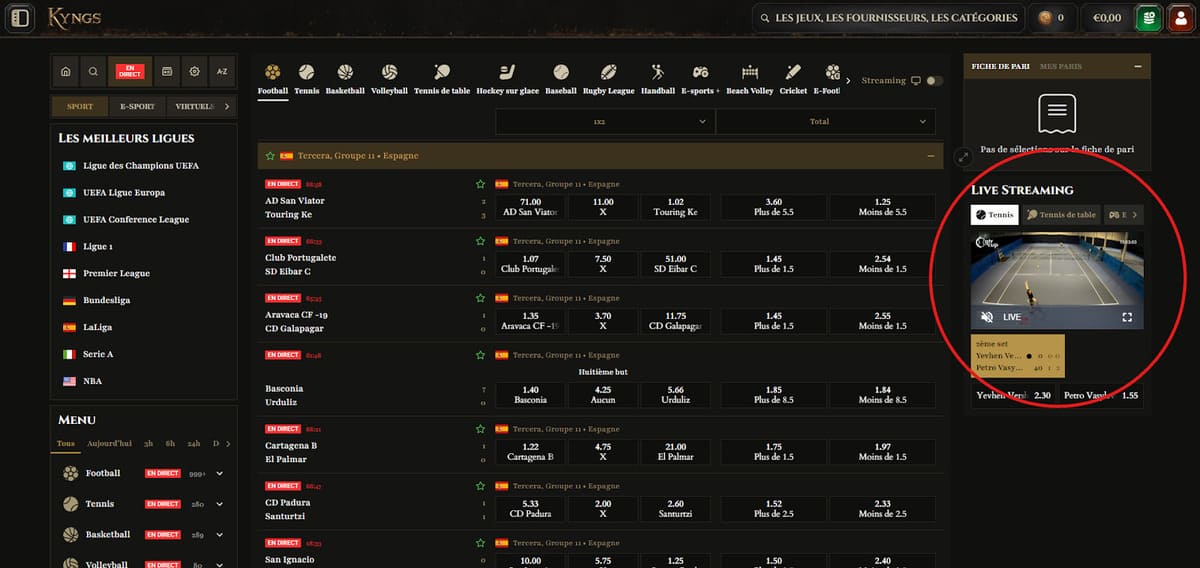The image size is (1200, 568).
Task: Expand bet slip with diagonal arrows icon
Action: pos(963,156)
